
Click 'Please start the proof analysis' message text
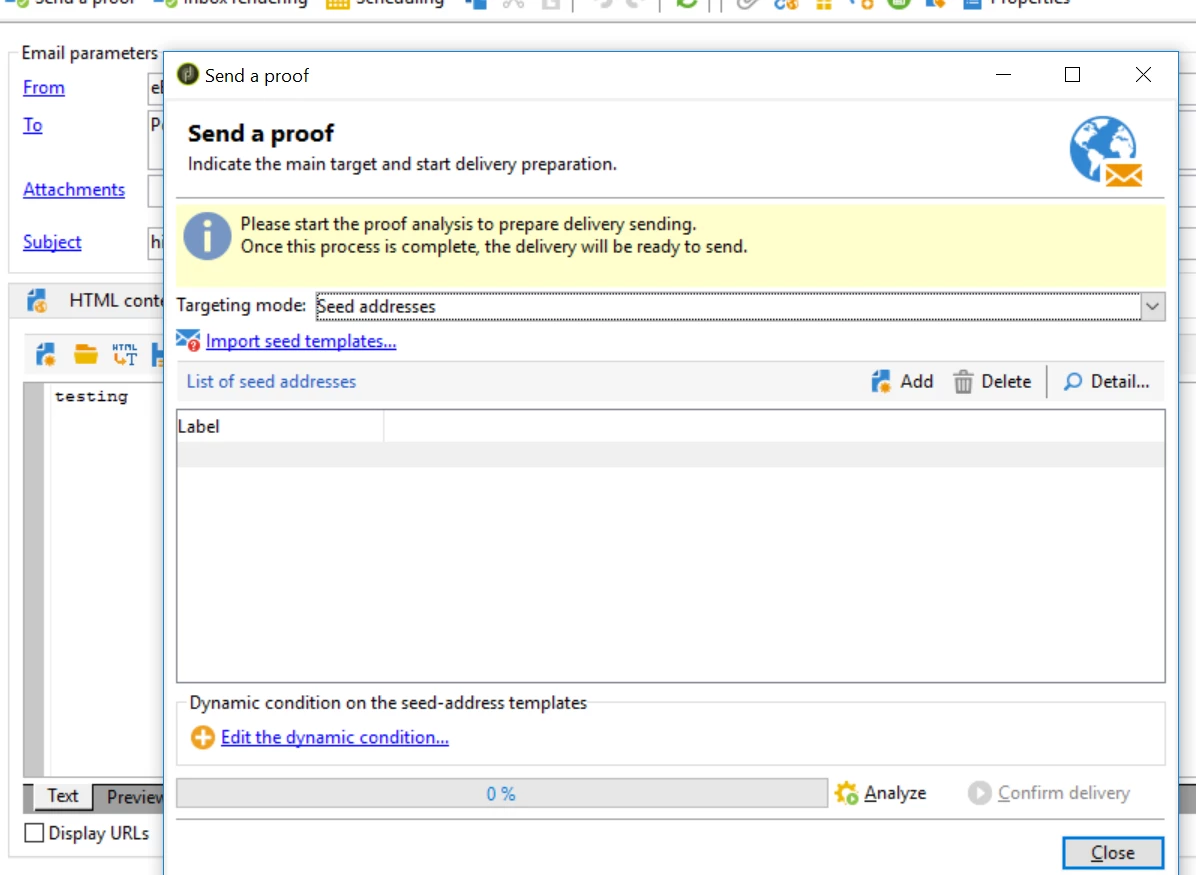click(x=468, y=224)
